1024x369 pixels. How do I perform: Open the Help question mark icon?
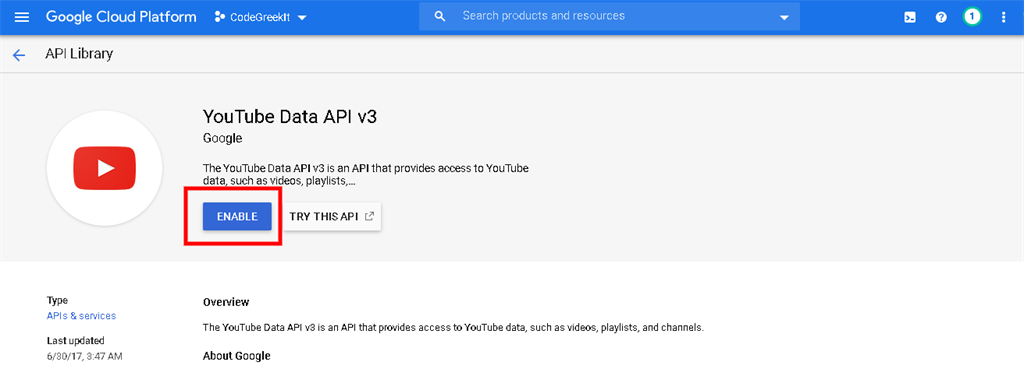point(941,18)
